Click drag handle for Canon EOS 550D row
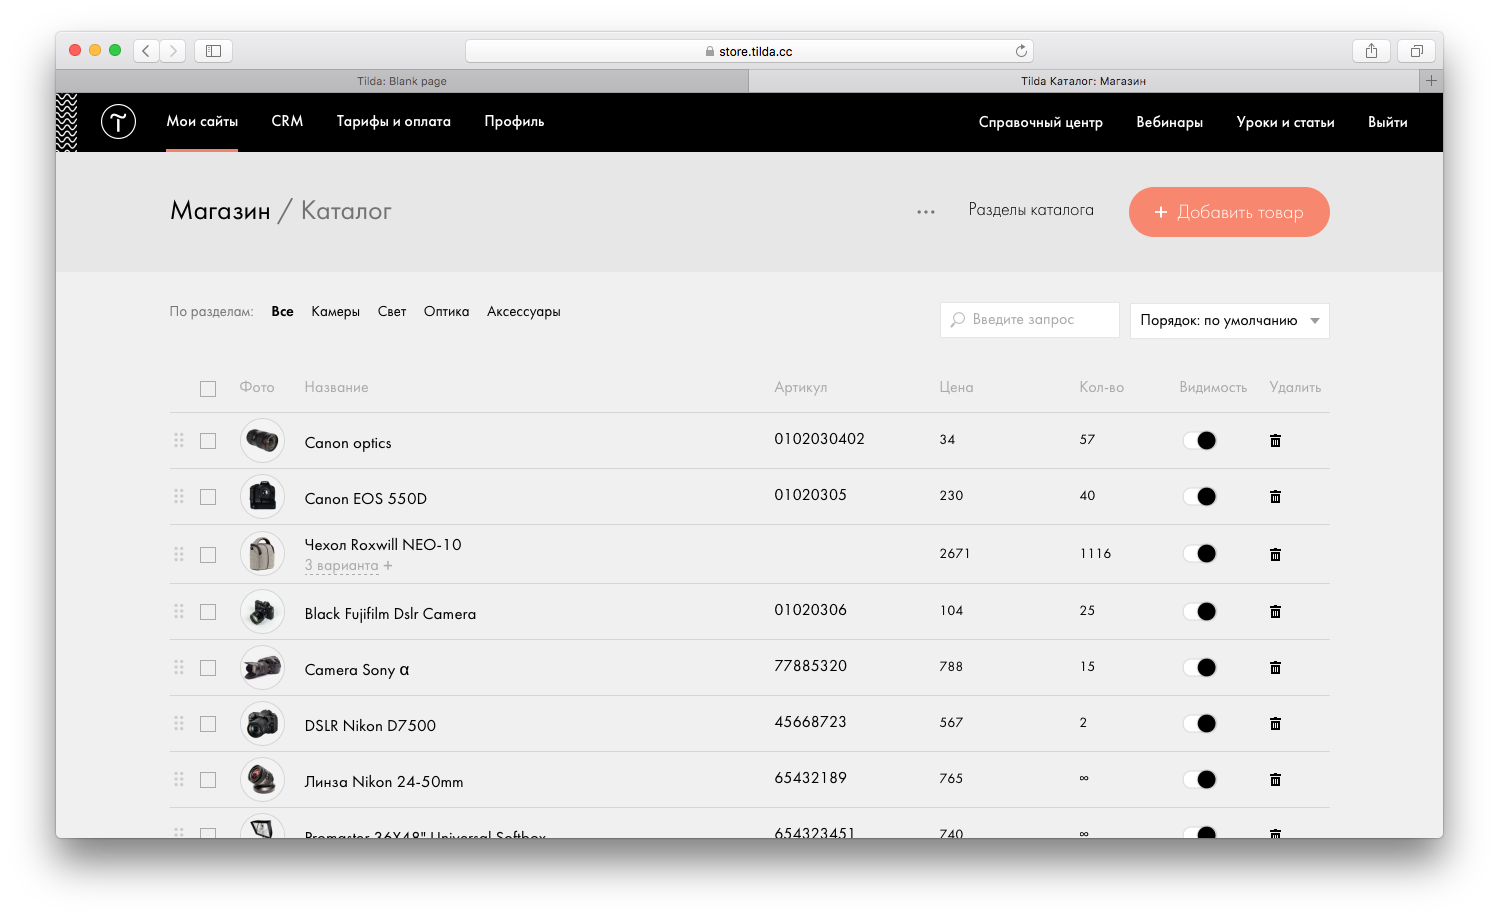The image size is (1499, 918). tap(179, 496)
